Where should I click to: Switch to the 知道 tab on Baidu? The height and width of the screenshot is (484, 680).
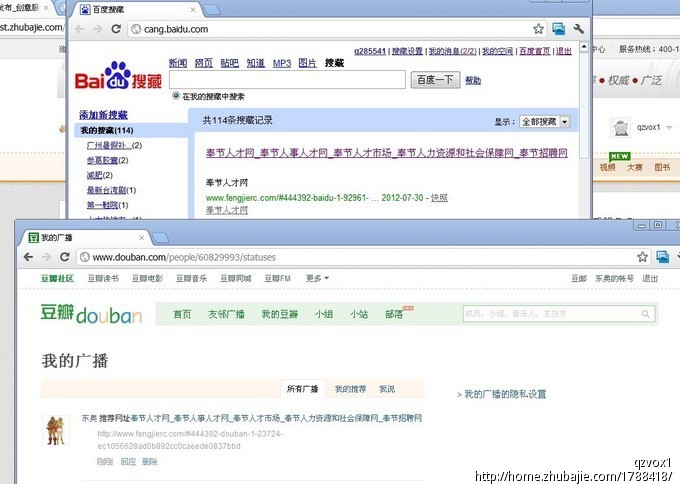pyautogui.click(x=256, y=63)
